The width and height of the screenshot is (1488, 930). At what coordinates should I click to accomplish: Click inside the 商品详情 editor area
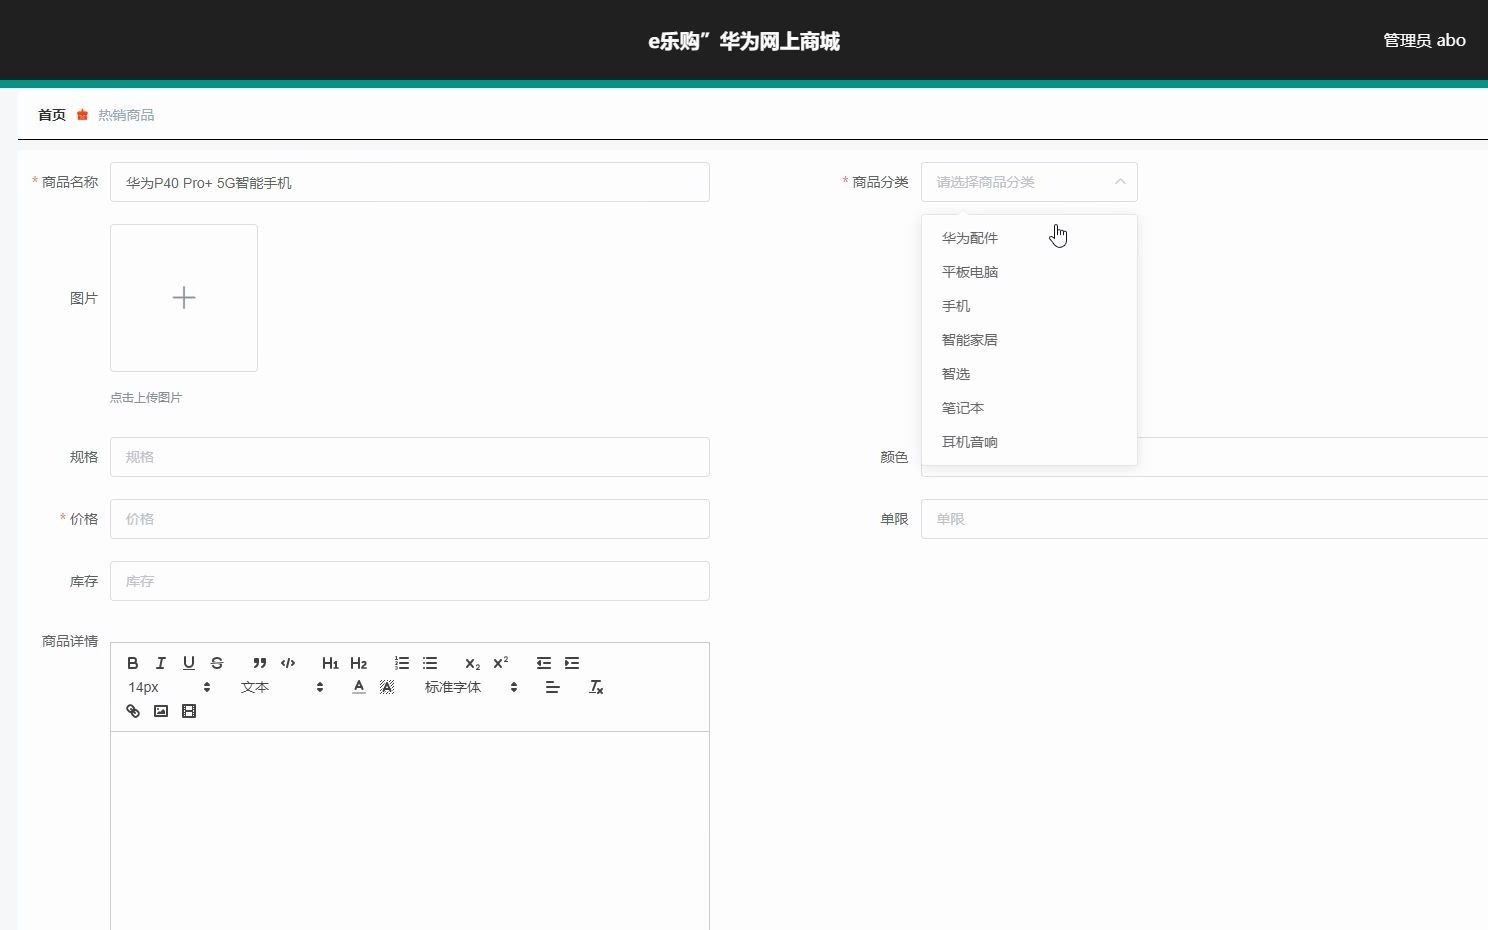pyautogui.click(x=410, y=830)
